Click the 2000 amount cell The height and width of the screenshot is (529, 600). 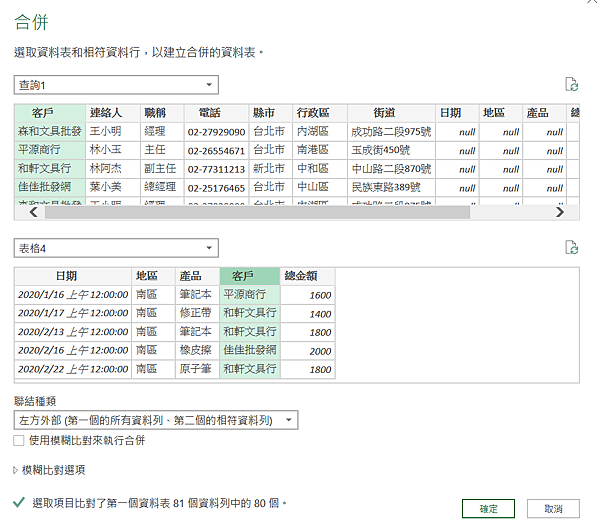coord(308,350)
